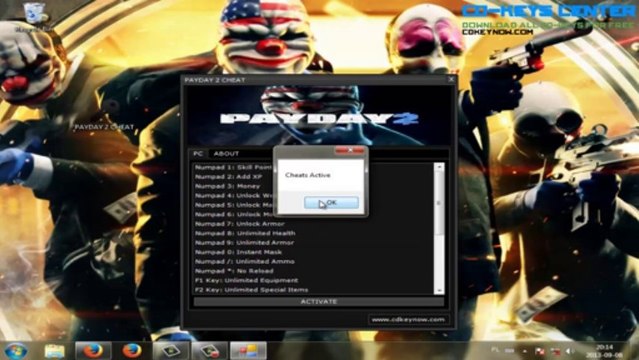Click the second Firefox taskbar icon
Screen dimensions: 639x360
pyautogui.click(x=132, y=351)
